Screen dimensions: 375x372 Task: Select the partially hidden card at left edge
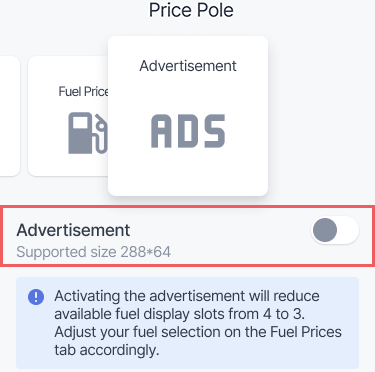coord(10,116)
